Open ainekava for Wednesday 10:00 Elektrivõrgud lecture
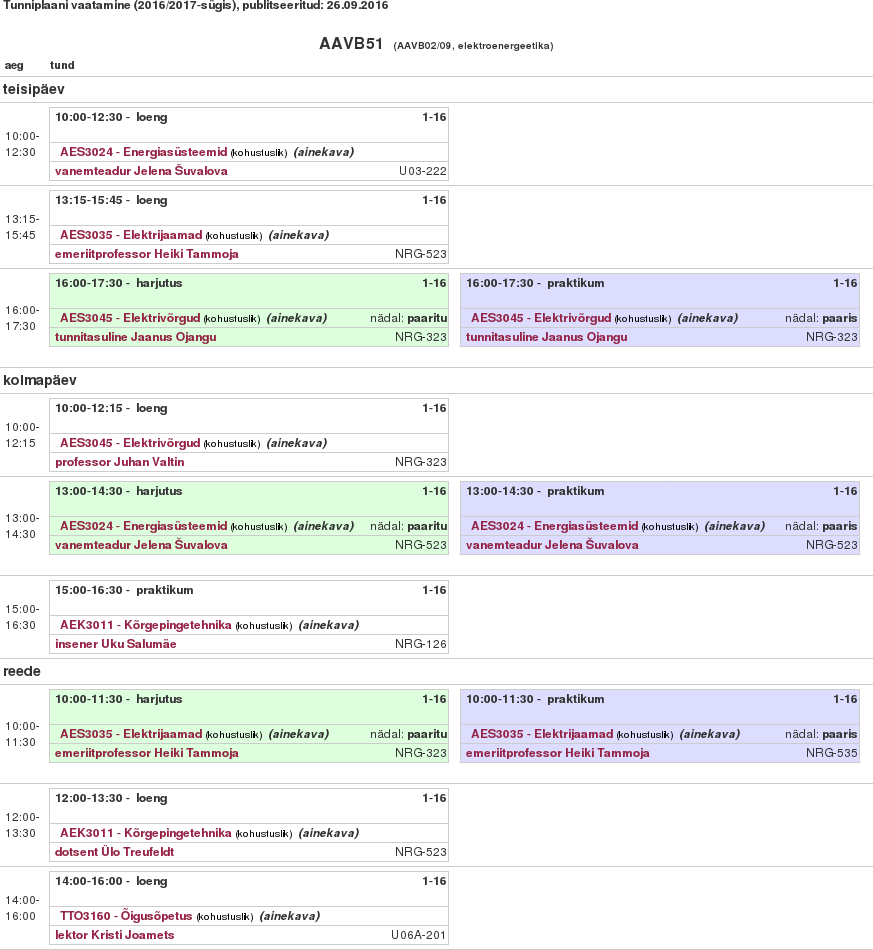Image resolution: width=873 pixels, height=950 pixels. click(297, 443)
